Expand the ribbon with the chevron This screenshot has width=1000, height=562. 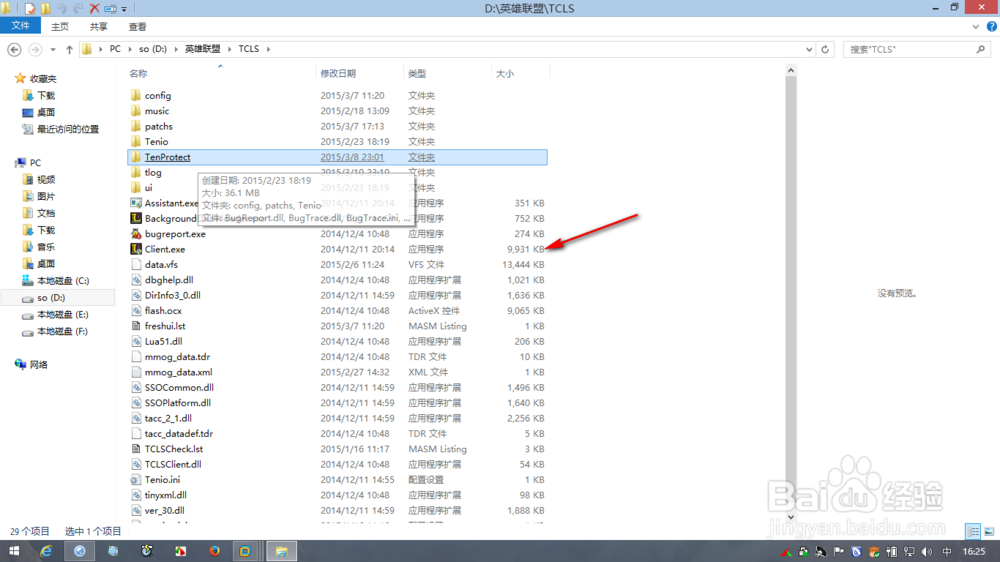tap(976, 27)
